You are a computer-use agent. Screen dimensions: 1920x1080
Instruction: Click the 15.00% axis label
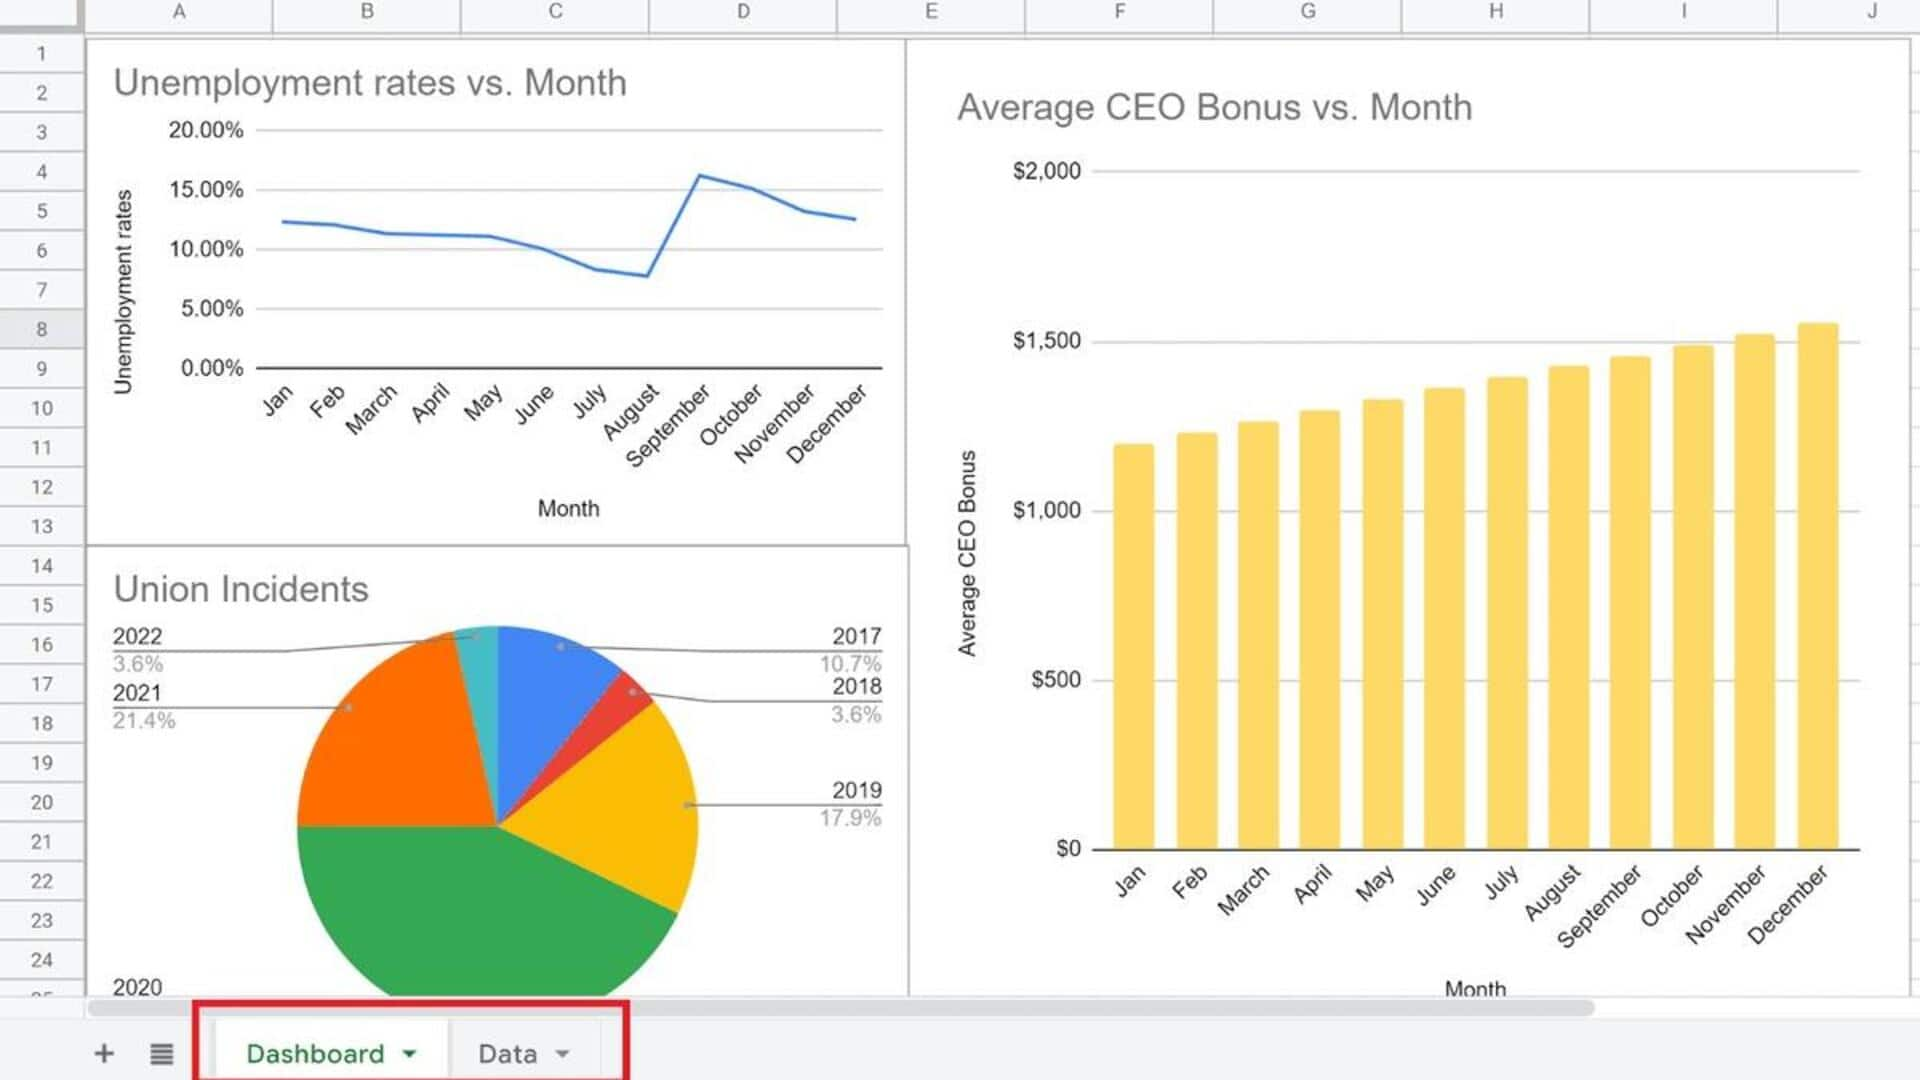pyautogui.click(x=206, y=190)
